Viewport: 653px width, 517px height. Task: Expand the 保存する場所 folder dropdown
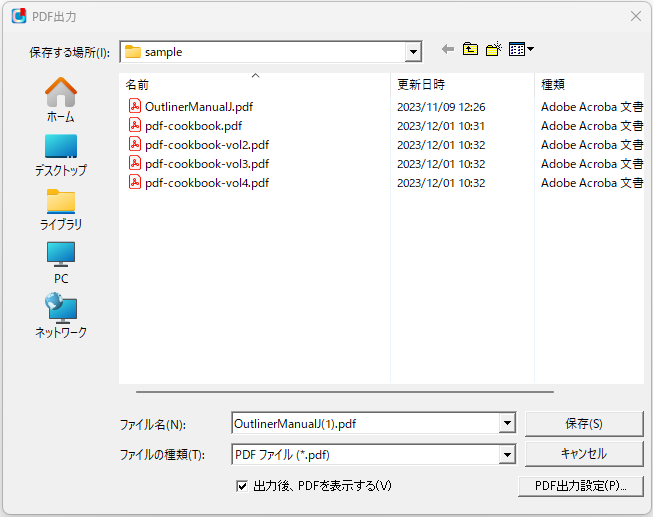413,52
